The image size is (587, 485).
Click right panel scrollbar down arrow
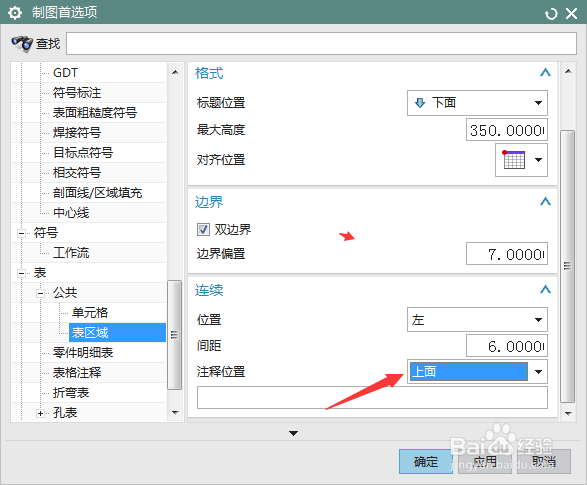pos(568,413)
